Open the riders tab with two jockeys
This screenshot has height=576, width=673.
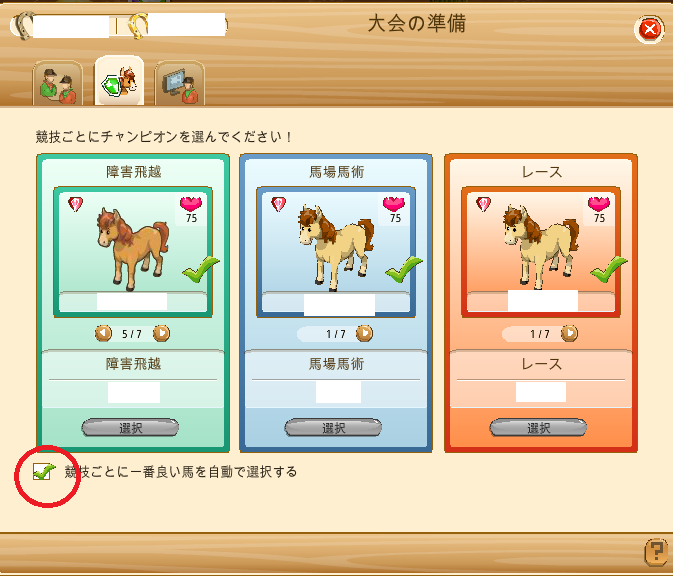[x=58, y=84]
